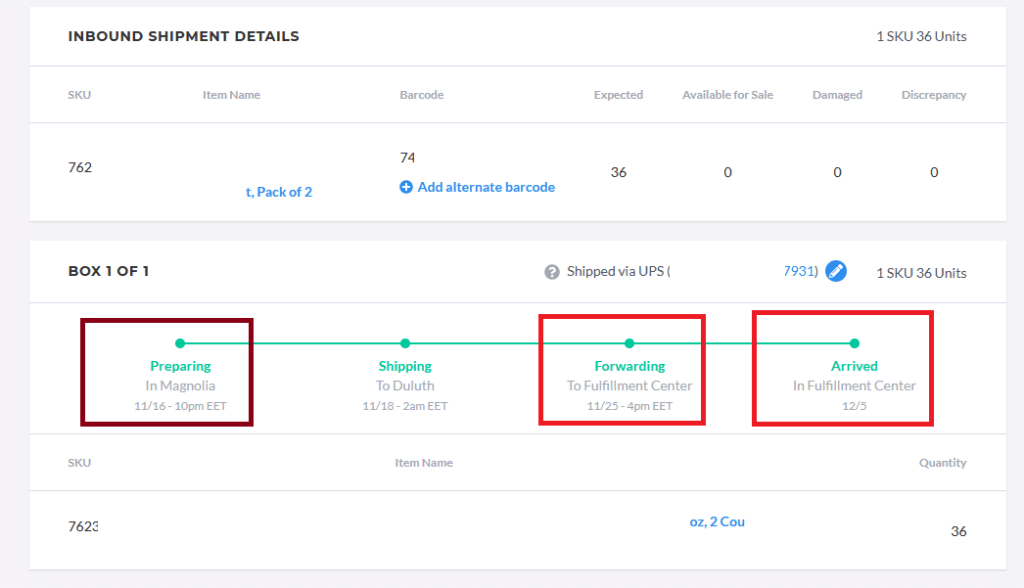This screenshot has width=1024, height=588.
Task: Select the Forwarding timeline dot
Action: [630, 343]
